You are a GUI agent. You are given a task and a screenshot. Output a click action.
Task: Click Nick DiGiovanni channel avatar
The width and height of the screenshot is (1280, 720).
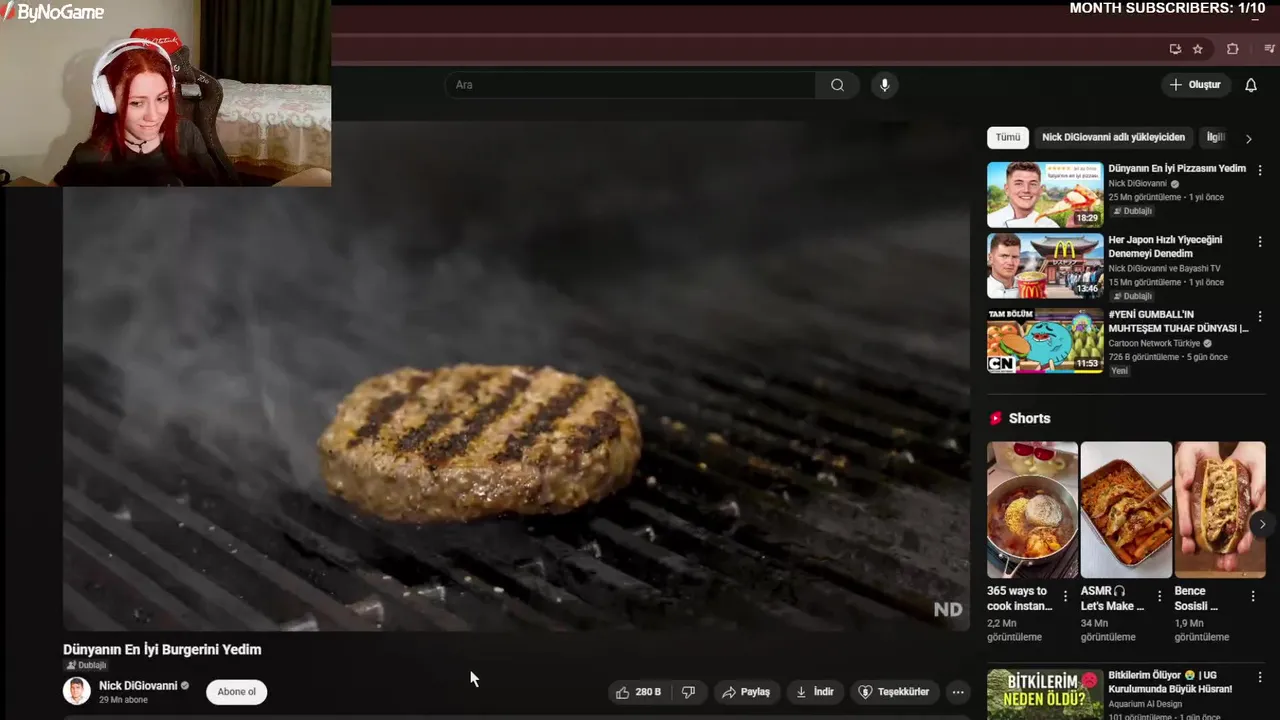[77, 691]
